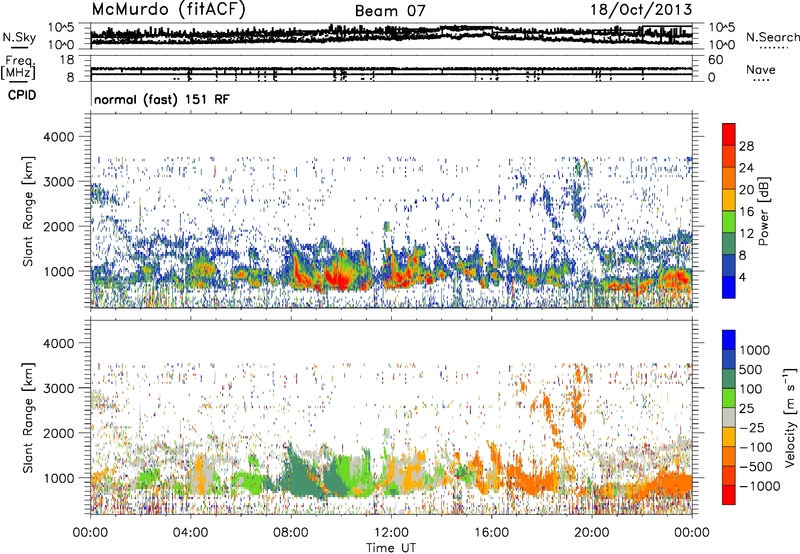Click the "100" tick on the Velocity color bar
This screenshot has width=800, height=554.
(x=750, y=389)
